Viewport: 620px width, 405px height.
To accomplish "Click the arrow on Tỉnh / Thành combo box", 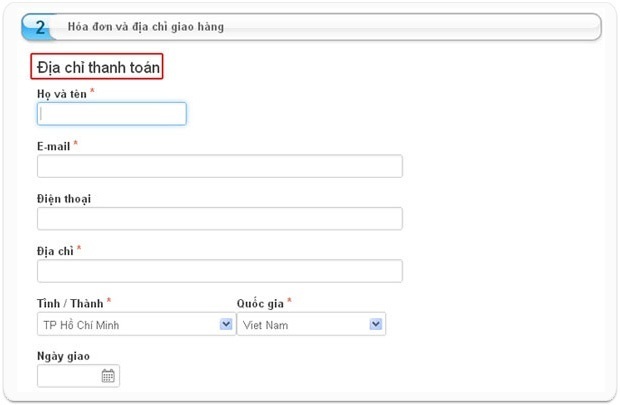I will pos(226,325).
